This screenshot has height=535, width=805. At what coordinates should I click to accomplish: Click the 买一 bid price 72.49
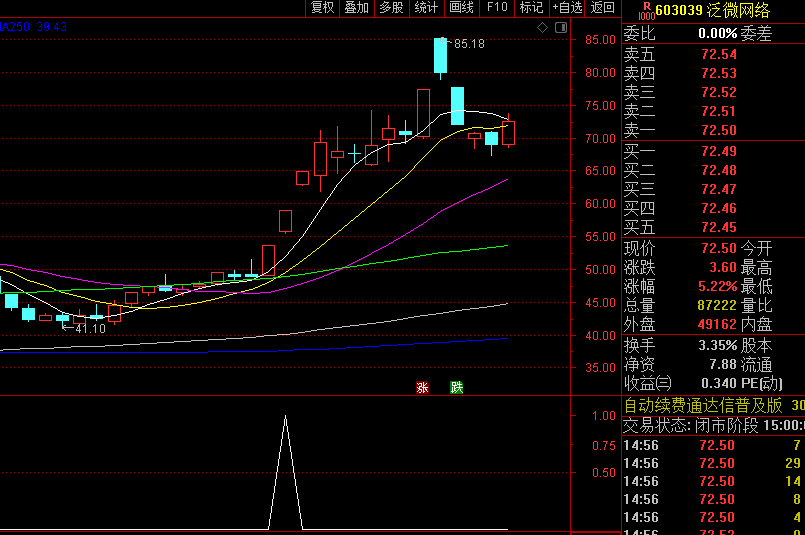pos(718,151)
